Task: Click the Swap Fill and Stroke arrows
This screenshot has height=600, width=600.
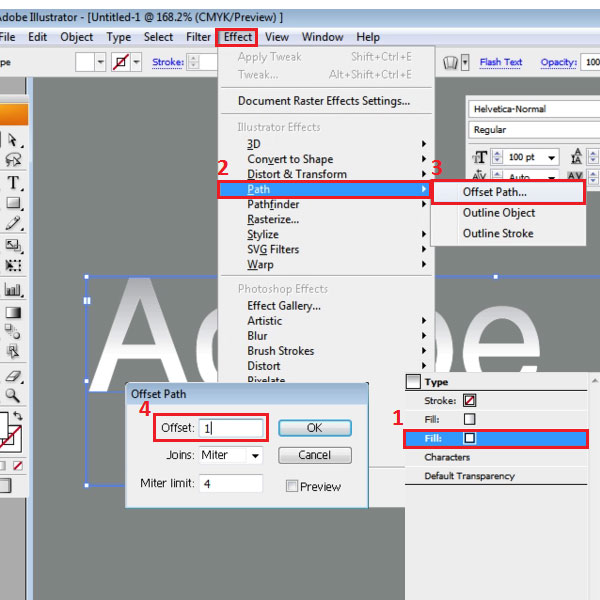Action: point(18,416)
